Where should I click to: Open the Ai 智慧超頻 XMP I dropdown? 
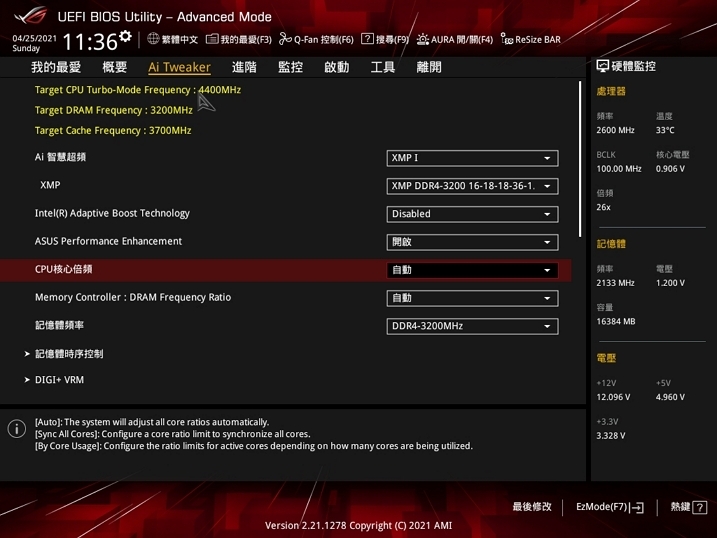point(472,158)
